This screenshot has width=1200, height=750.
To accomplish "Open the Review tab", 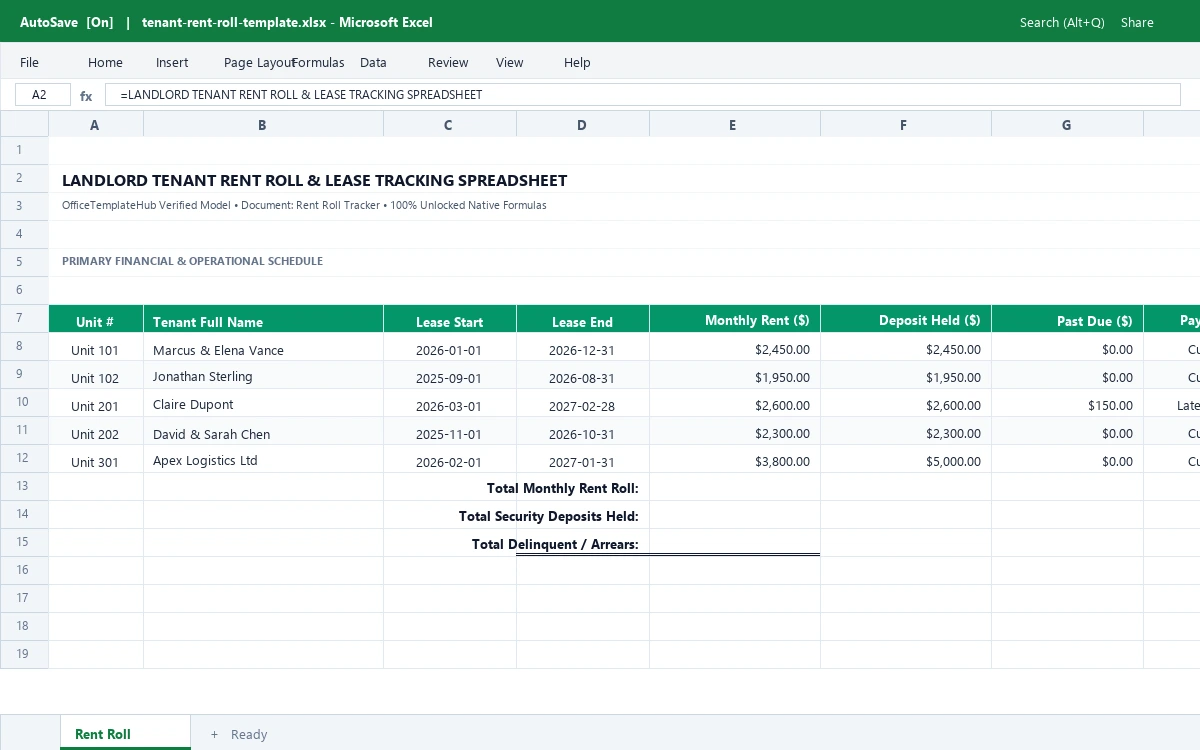I will [448, 62].
